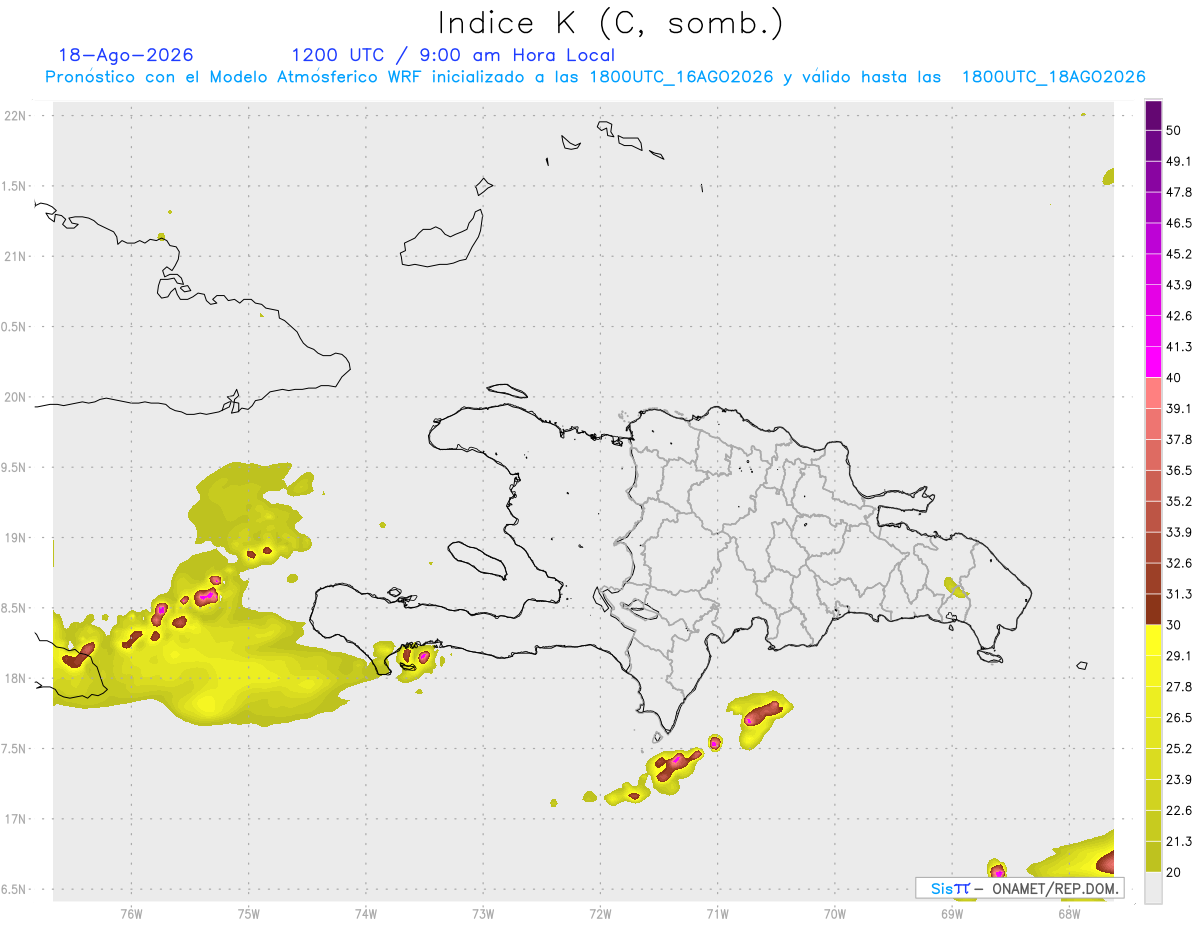Click the colorbar value 25.2
Image resolution: width=1200 pixels, height=927 pixels.
[x=1179, y=749]
